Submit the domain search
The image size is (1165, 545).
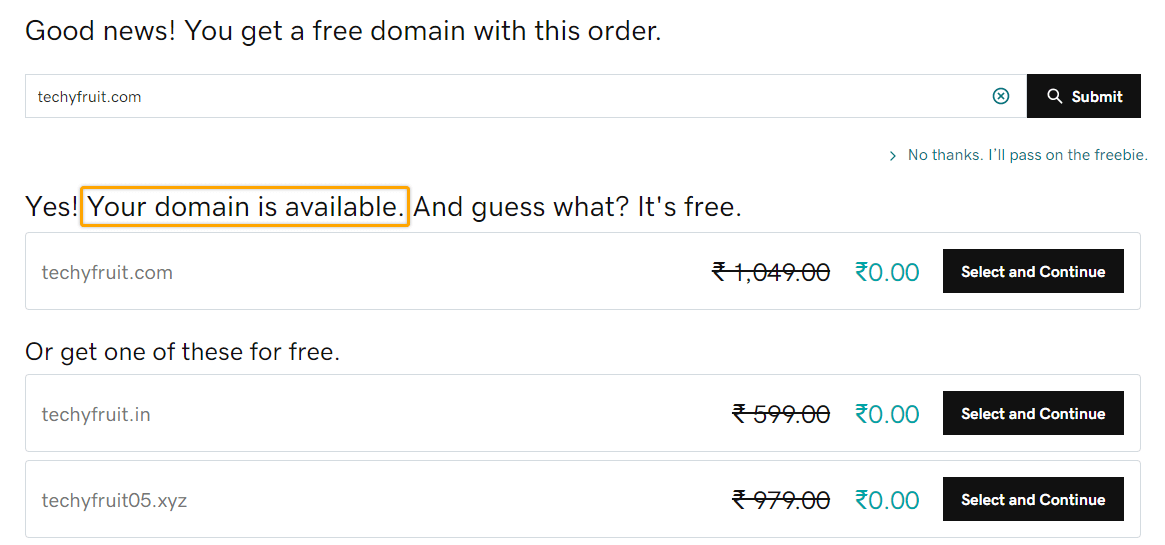tap(1083, 96)
